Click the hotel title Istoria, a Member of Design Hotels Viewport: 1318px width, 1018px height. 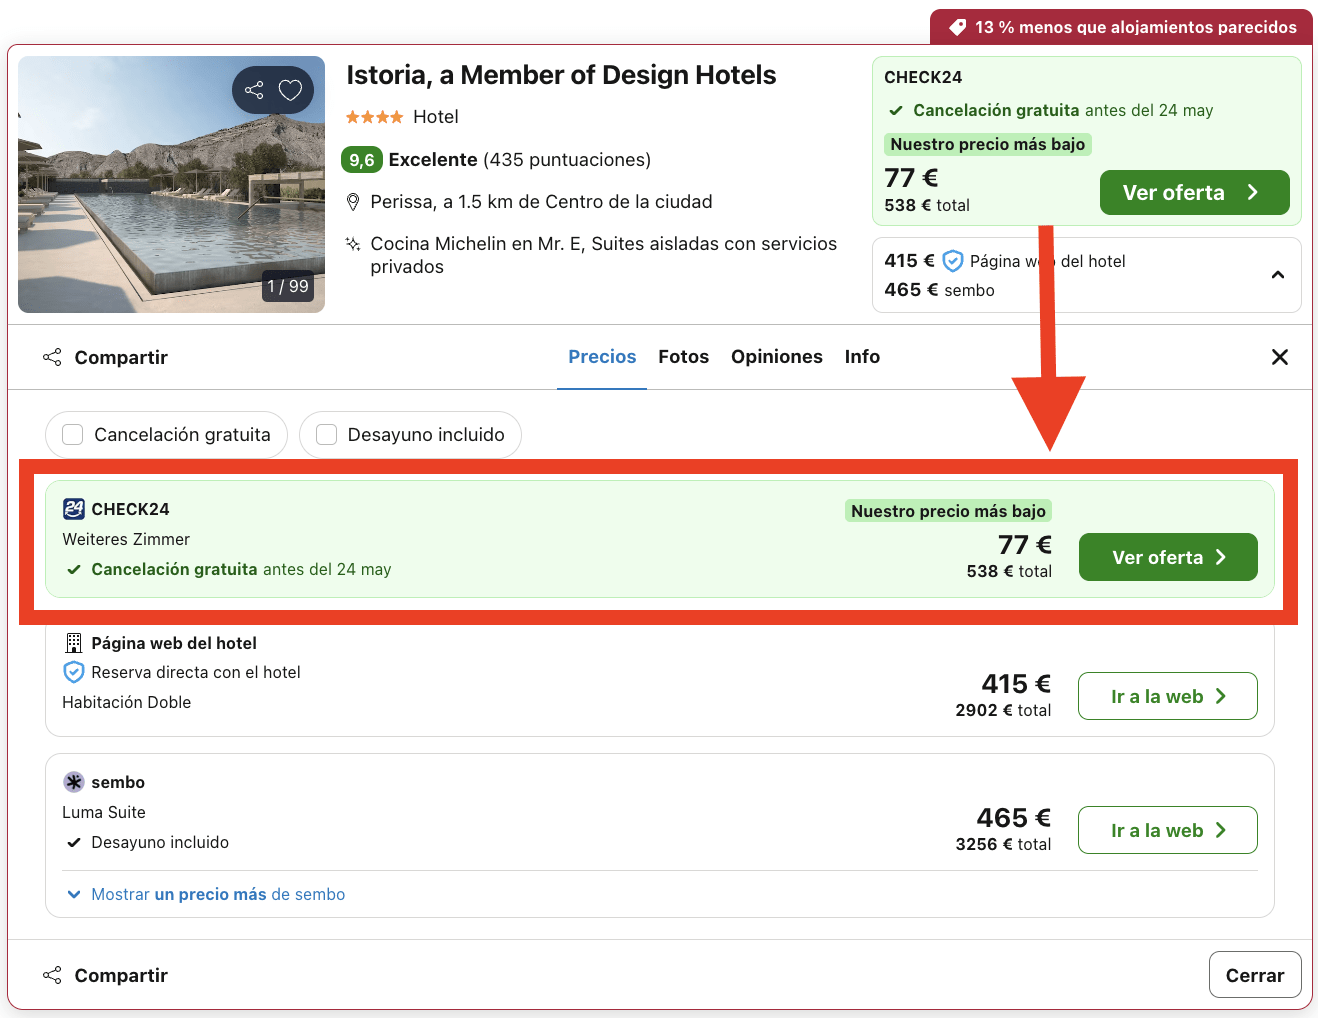561,75
